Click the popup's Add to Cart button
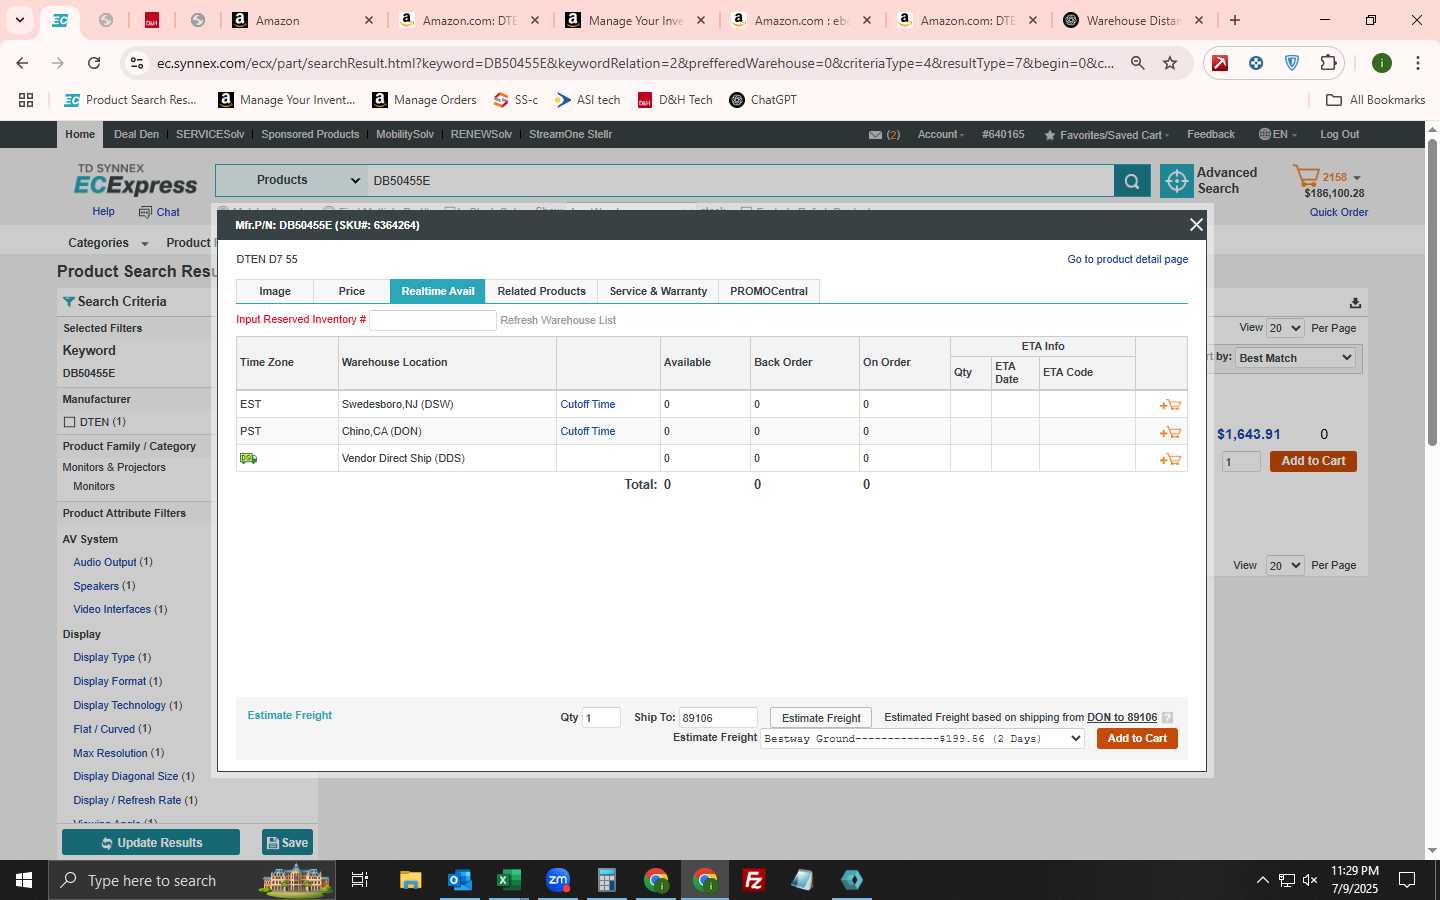Screen dimensions: 1440x900 (1137, 739)
